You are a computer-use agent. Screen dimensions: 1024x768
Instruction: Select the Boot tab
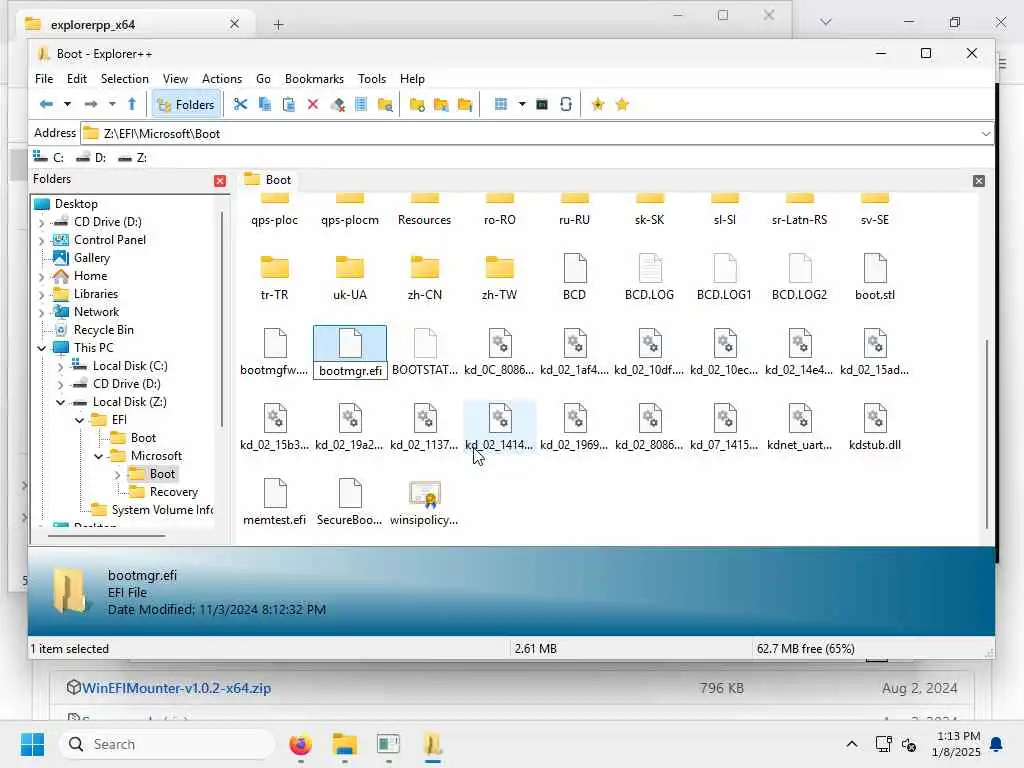coord(268,180)
